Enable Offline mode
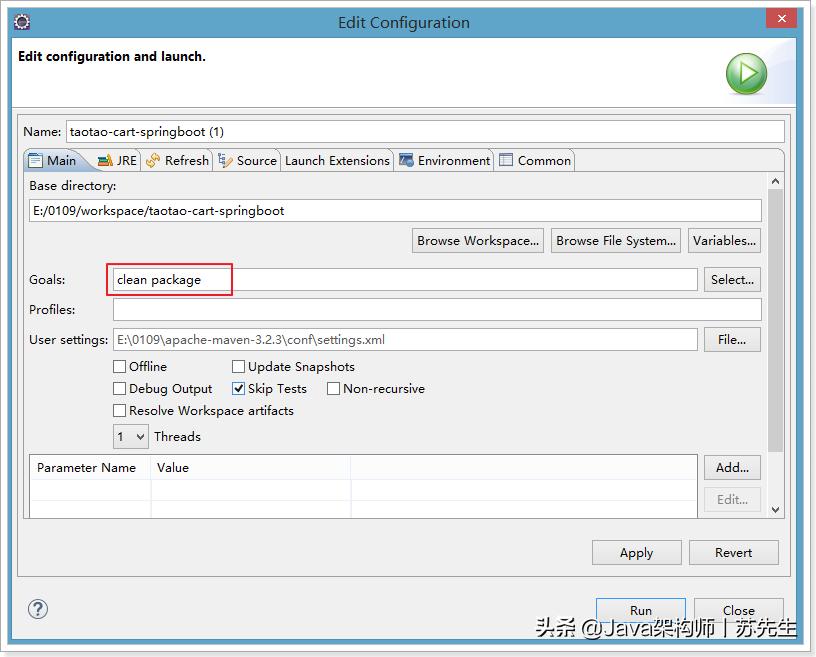This screenshot has width=816, height=657. [119, 366]
